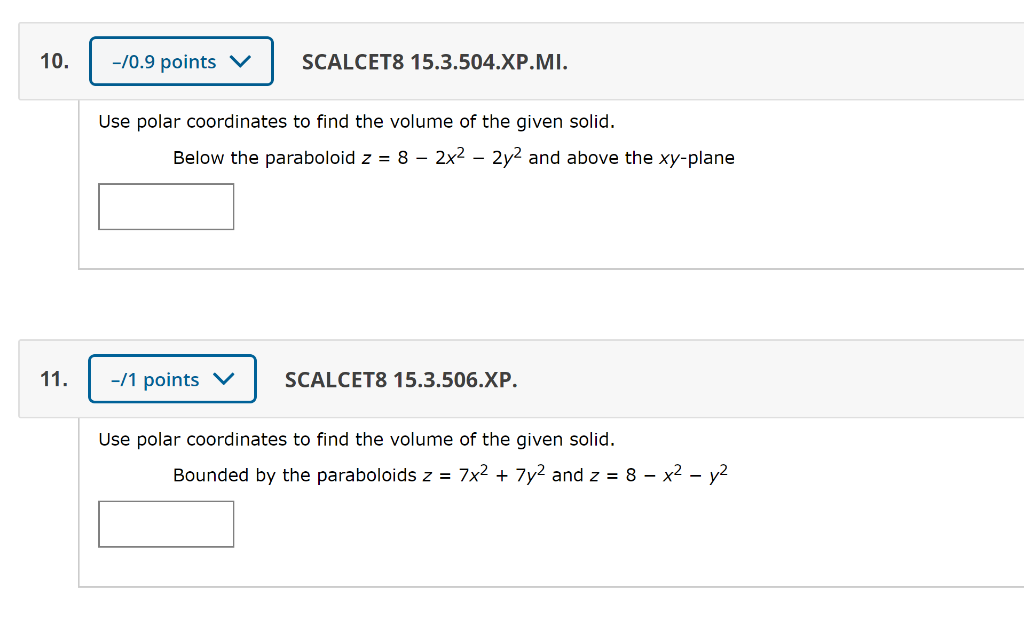Select the paraboloids equation text in question 11
Viewport: 1024px width, 639px height.
click(x=450, y=474)
